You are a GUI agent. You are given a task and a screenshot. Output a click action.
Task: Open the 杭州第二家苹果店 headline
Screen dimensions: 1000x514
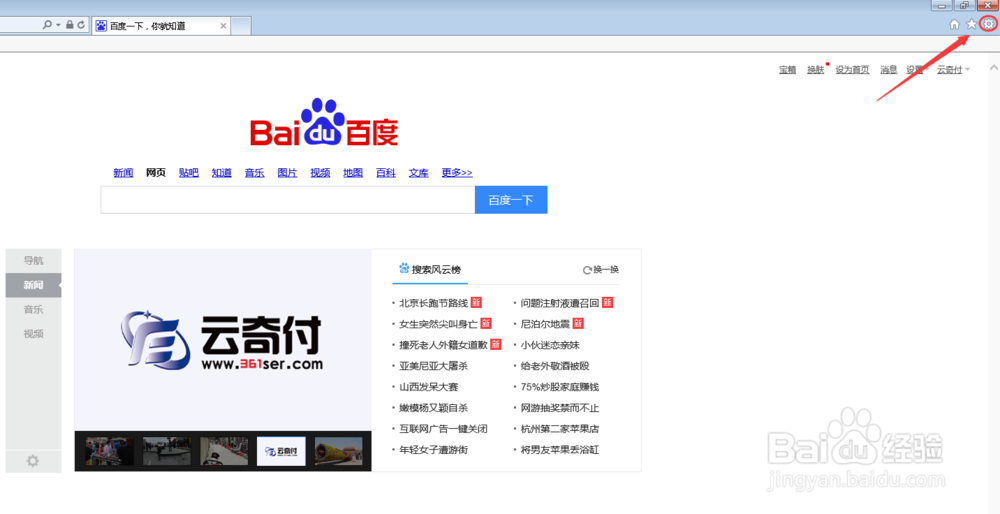[560, 429]
